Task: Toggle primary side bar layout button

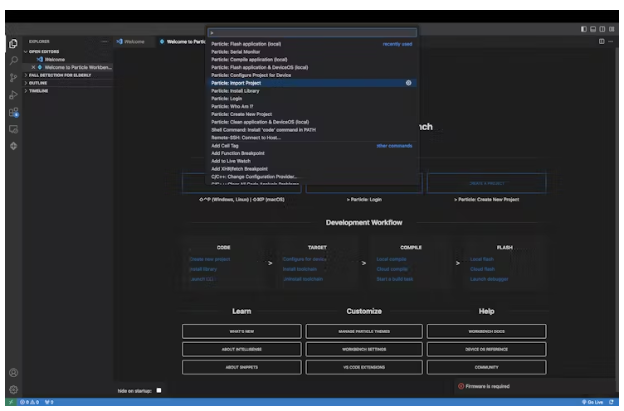Action: coord(585,29)
